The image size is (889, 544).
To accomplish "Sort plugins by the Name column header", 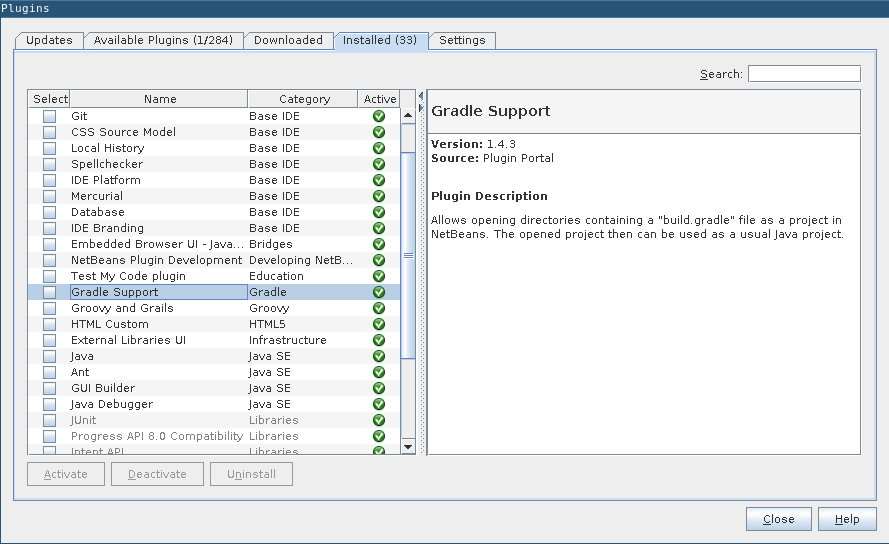I will (x=159, y=99).
